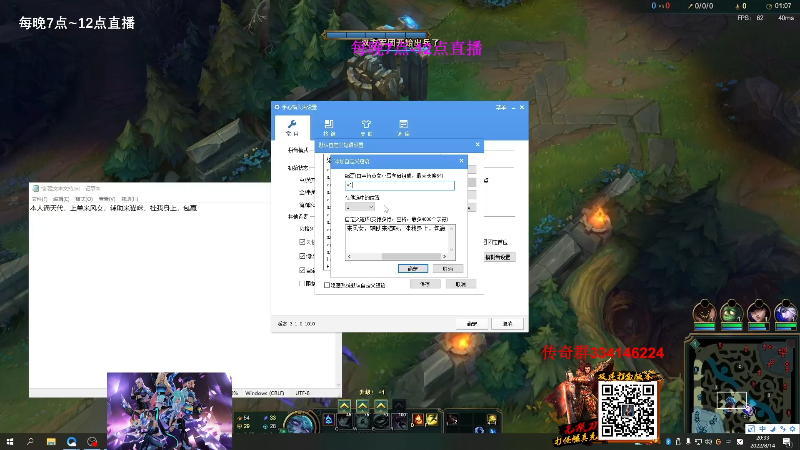This screenshot has height=450, width=800.
Task: Open taskbar search magnifier
Action: (30, 441)
